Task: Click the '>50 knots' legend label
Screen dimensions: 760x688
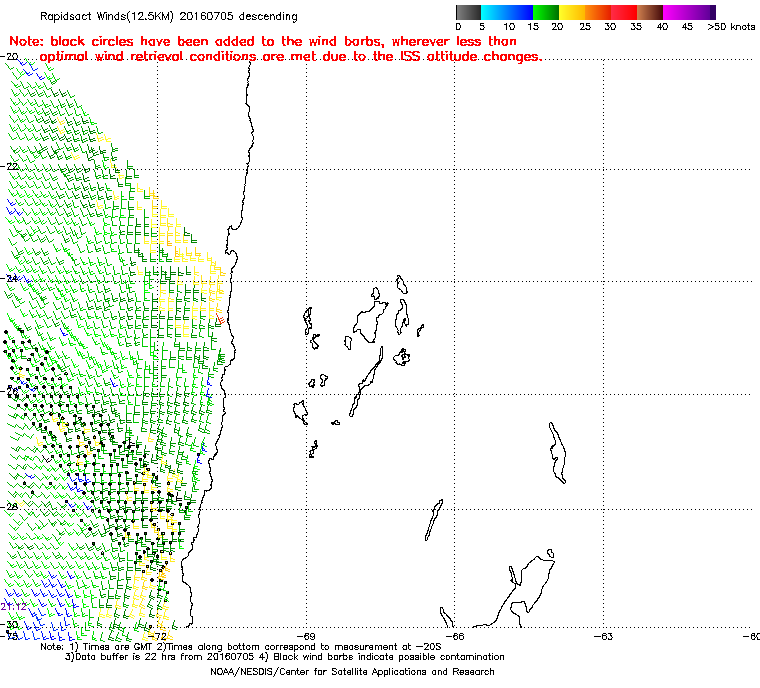Action: click(731, 27)
